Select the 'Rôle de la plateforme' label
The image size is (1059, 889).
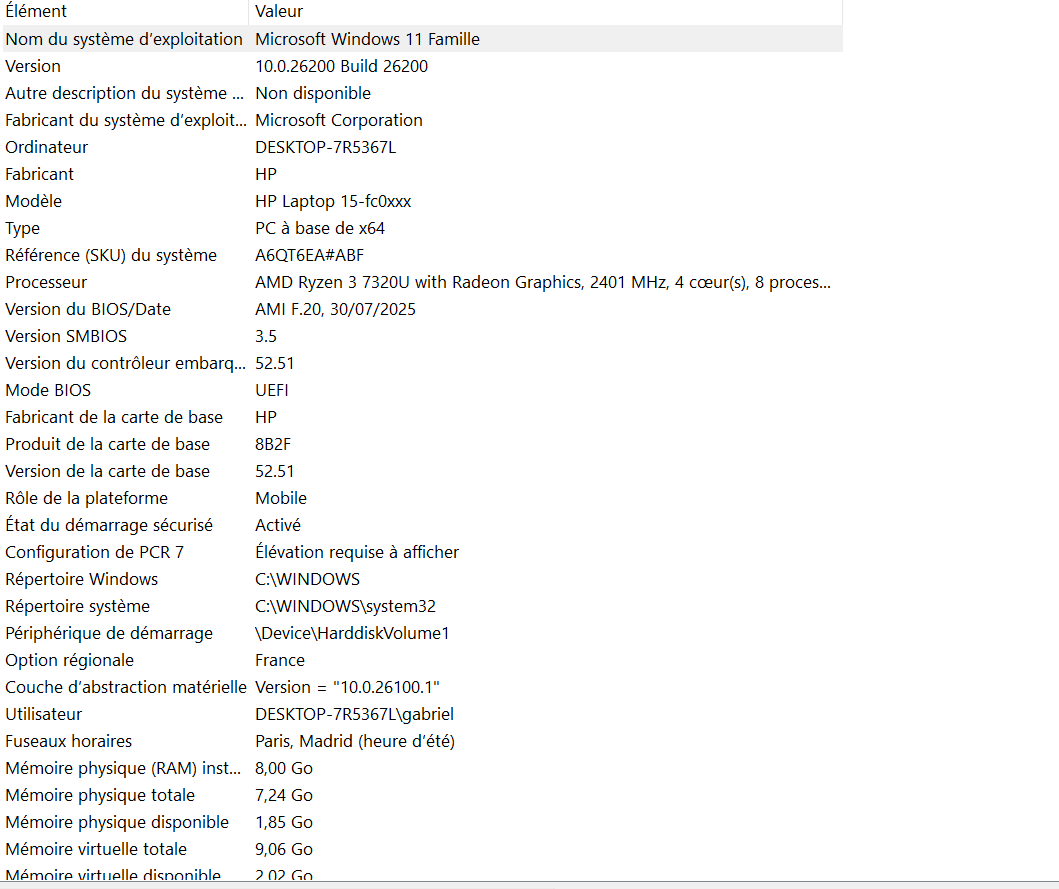86,499
